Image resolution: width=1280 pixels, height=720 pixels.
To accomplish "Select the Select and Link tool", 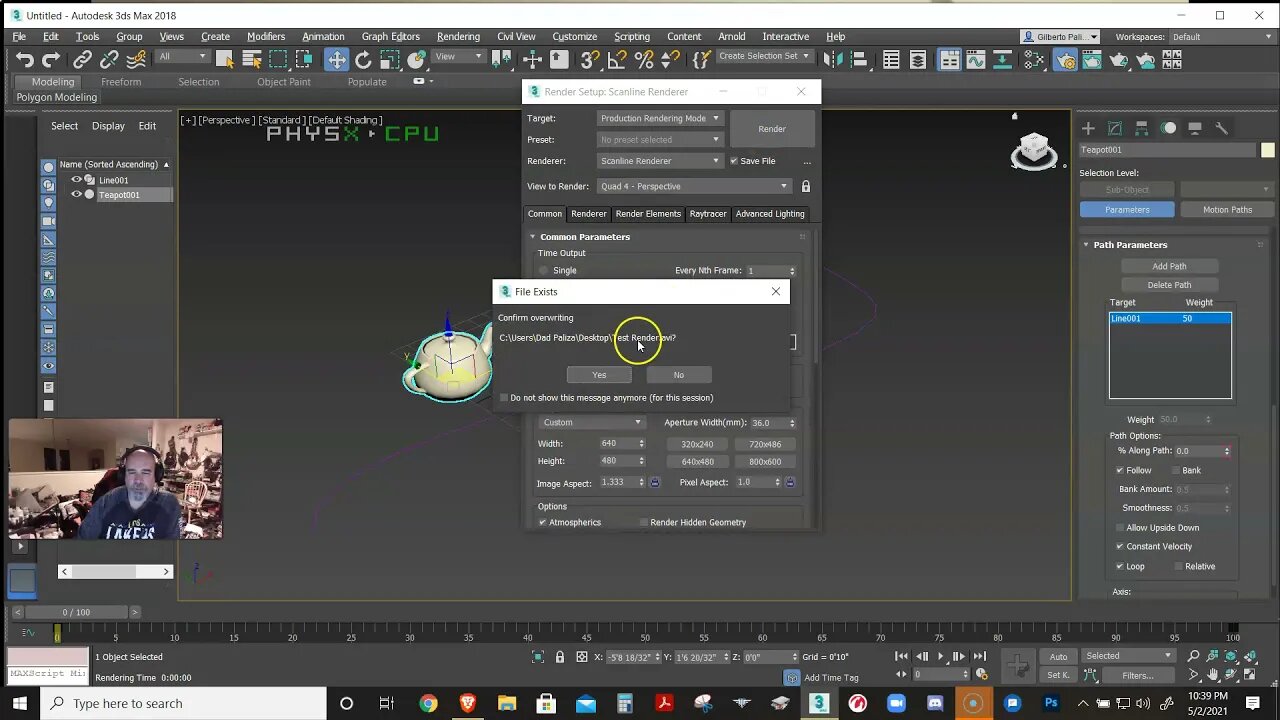I will 82,60.
